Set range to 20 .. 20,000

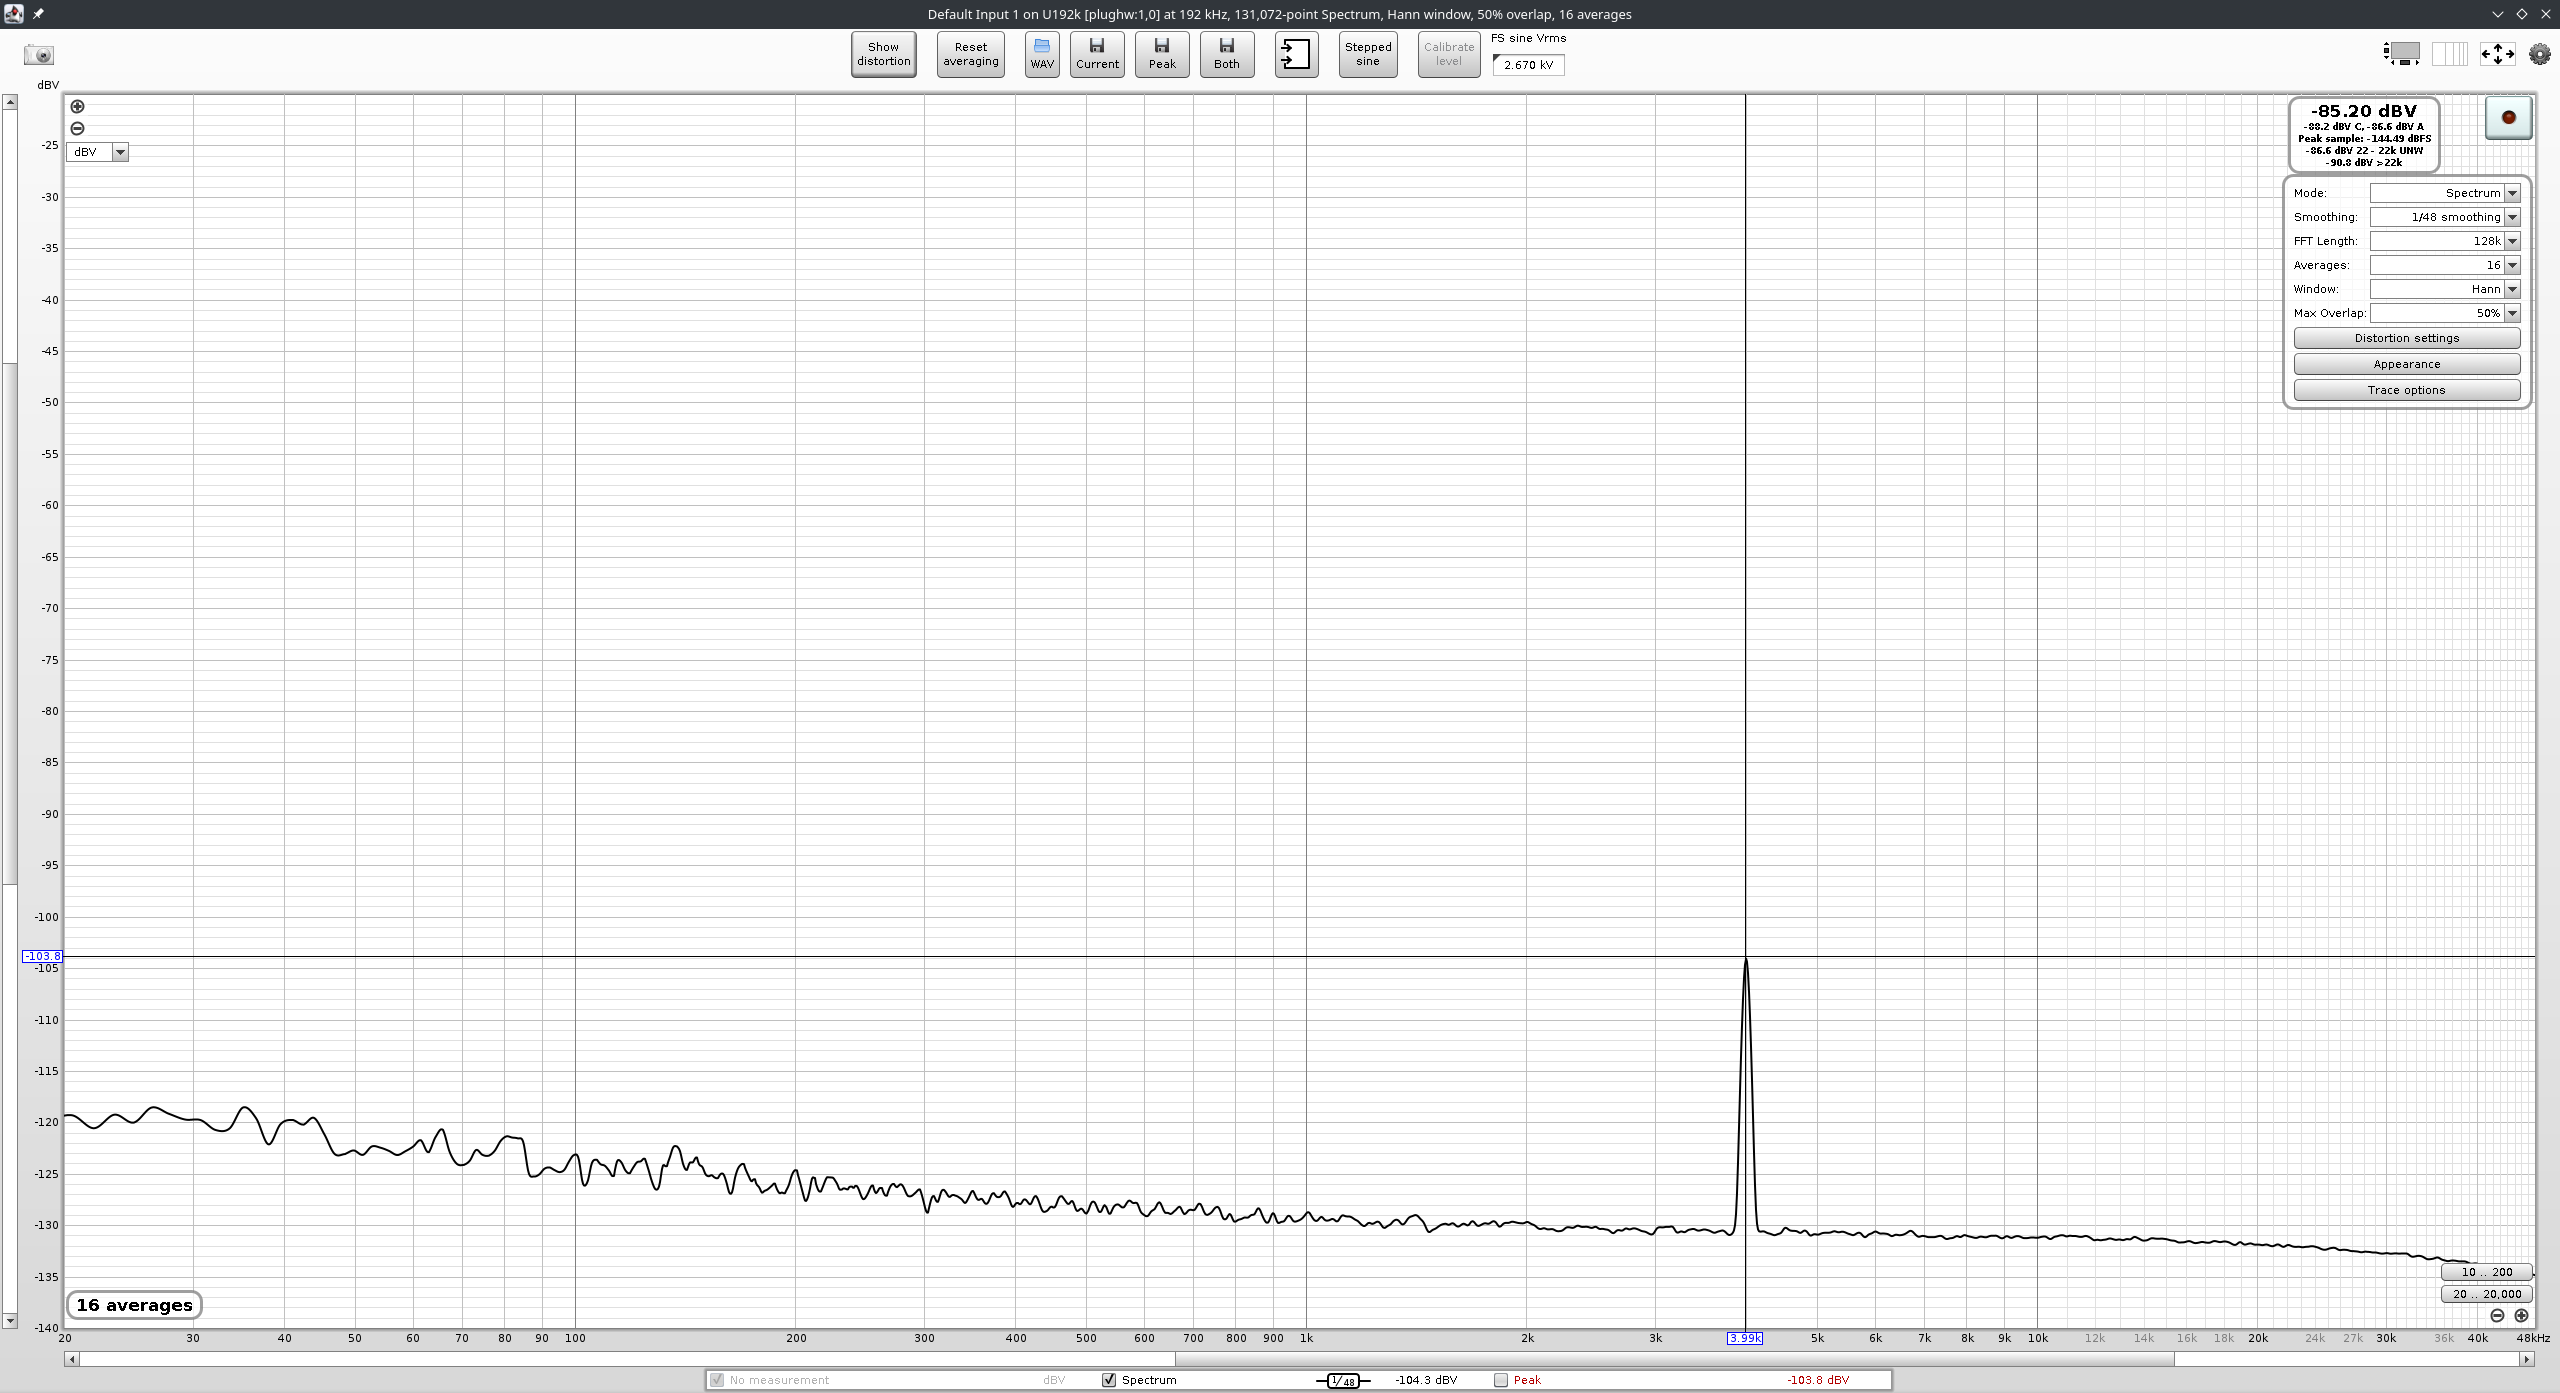click(x=2487, y=1294)
